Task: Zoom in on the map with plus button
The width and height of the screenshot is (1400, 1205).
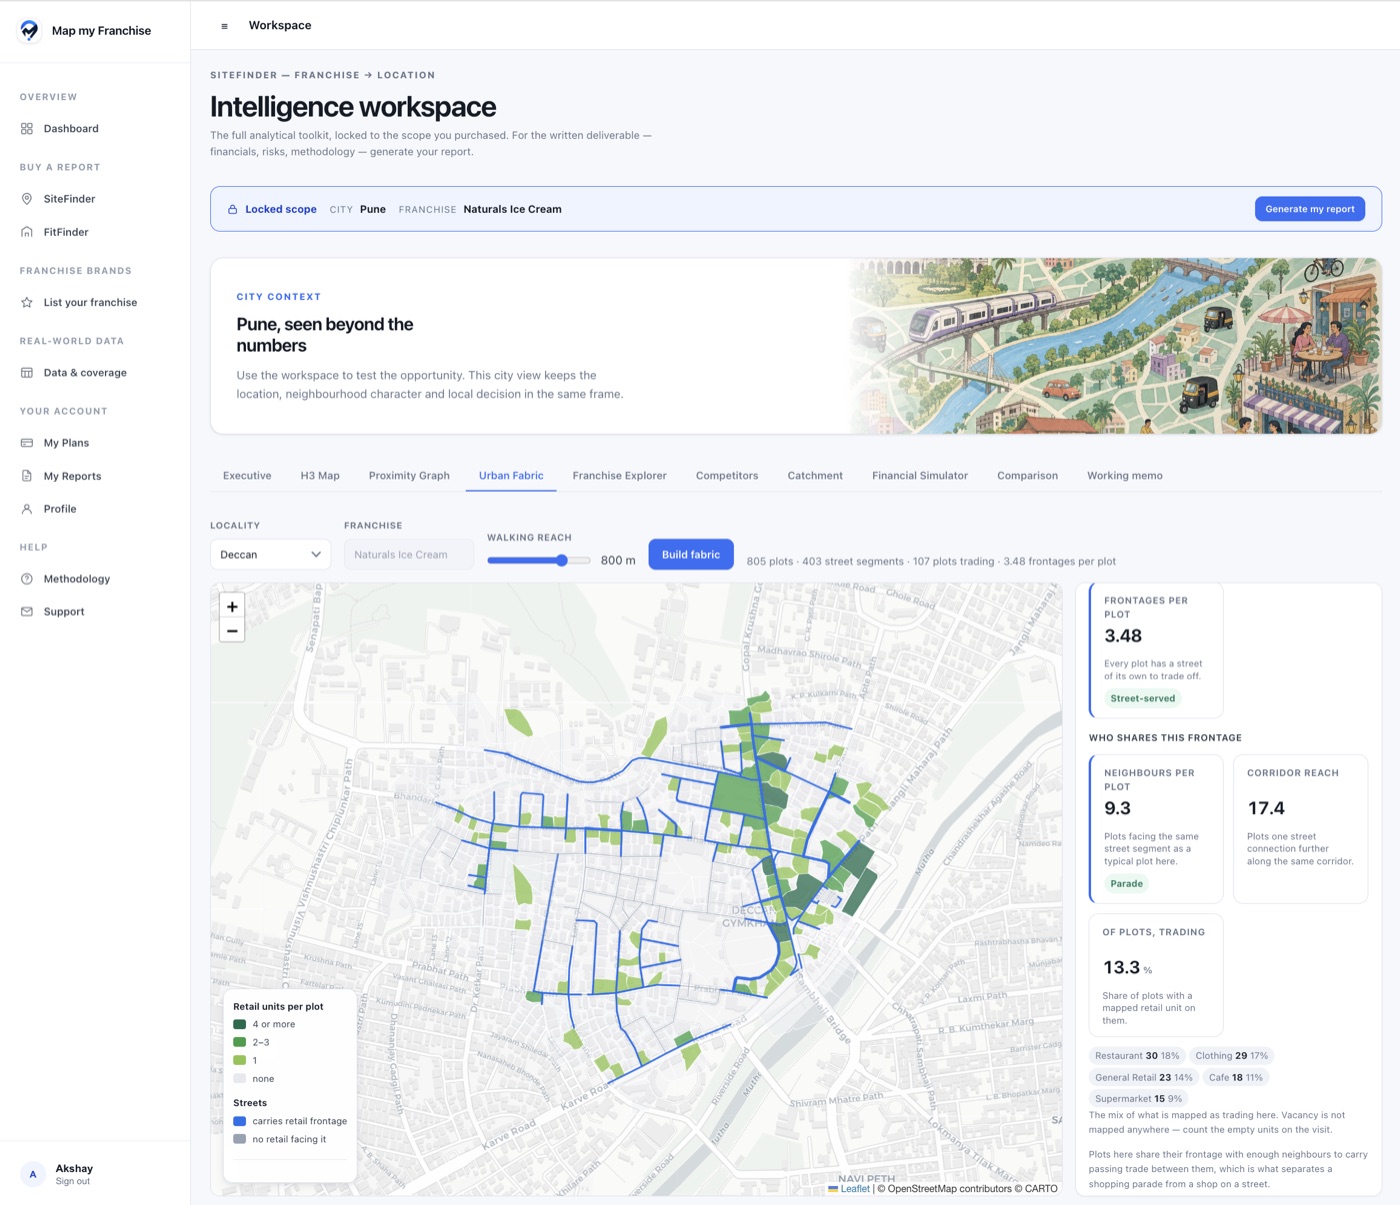Action: pyautogui.click(x=232, y=606)
